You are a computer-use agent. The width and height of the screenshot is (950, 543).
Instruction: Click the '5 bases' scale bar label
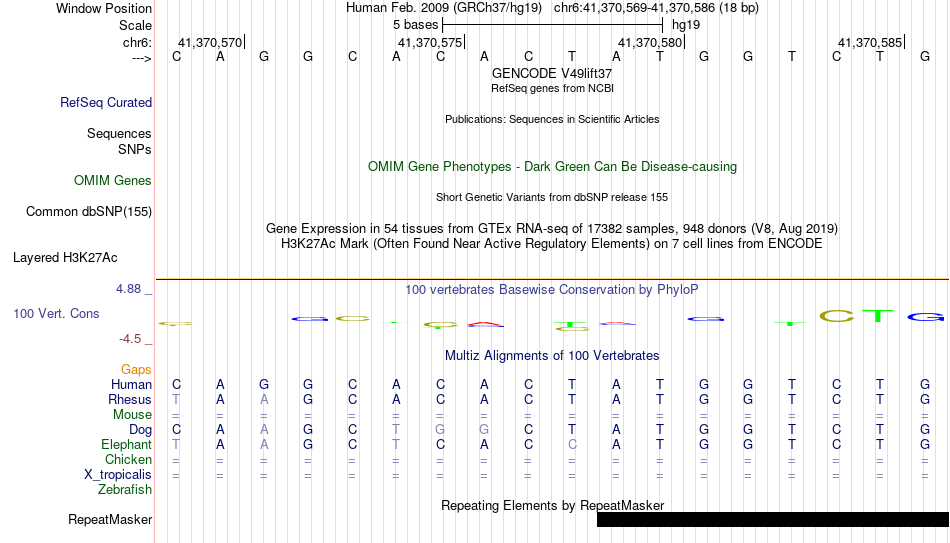tap(415, 25)
